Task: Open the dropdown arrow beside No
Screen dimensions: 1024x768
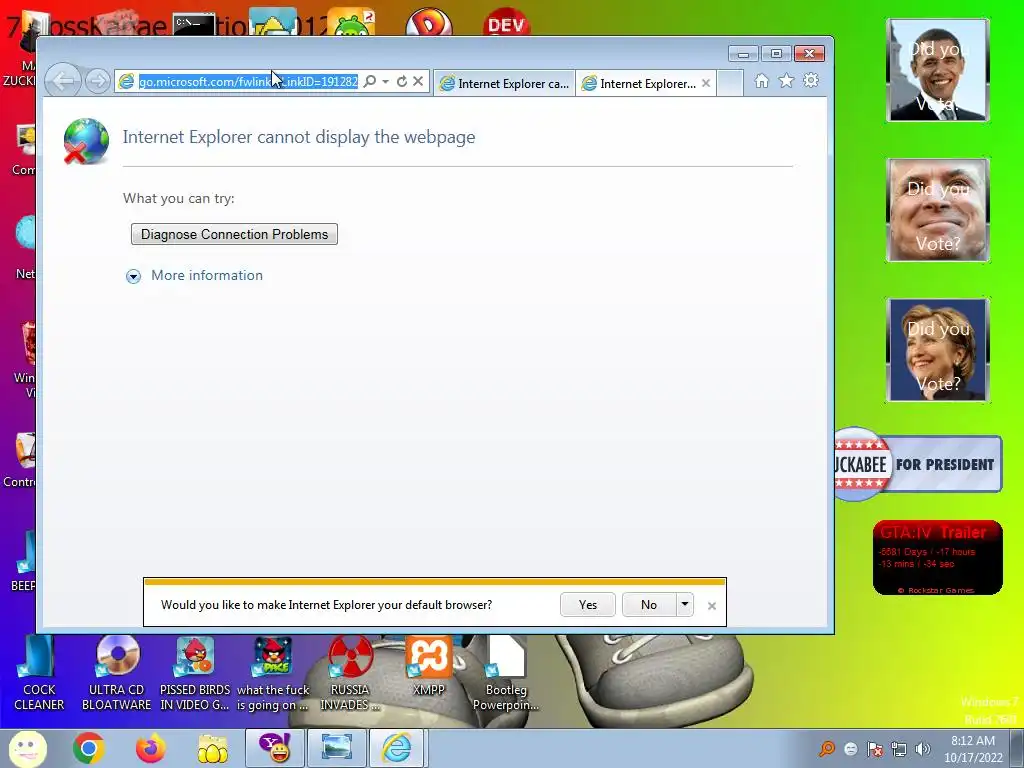Action: 684,605
